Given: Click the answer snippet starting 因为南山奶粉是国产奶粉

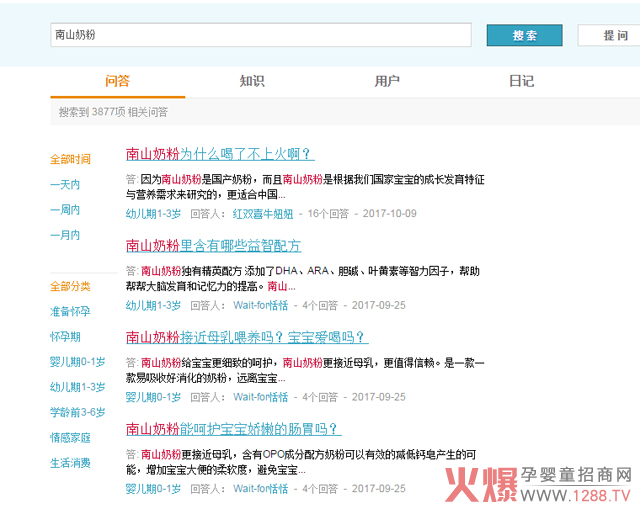Looking at the screenshot, I should 305,187.
